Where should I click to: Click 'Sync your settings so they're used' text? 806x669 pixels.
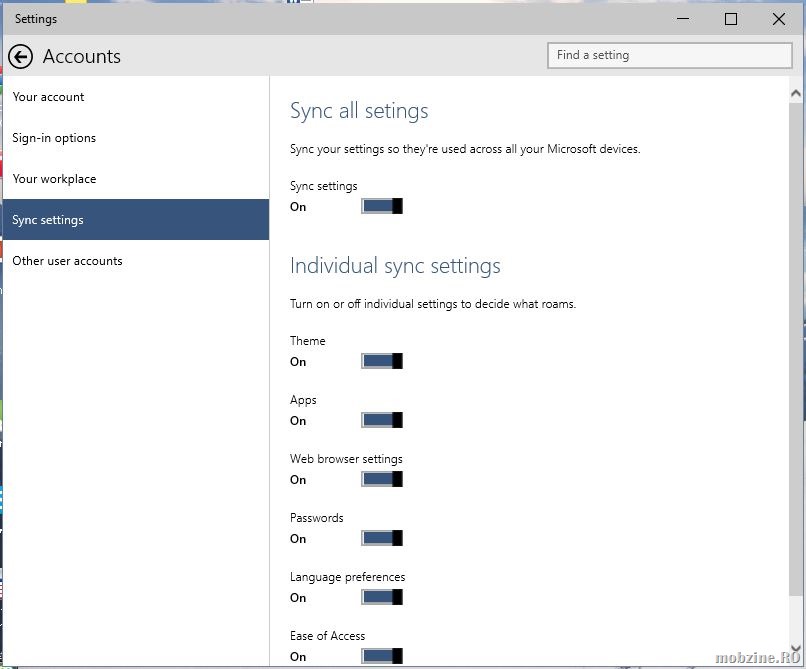tap(465, 149)
